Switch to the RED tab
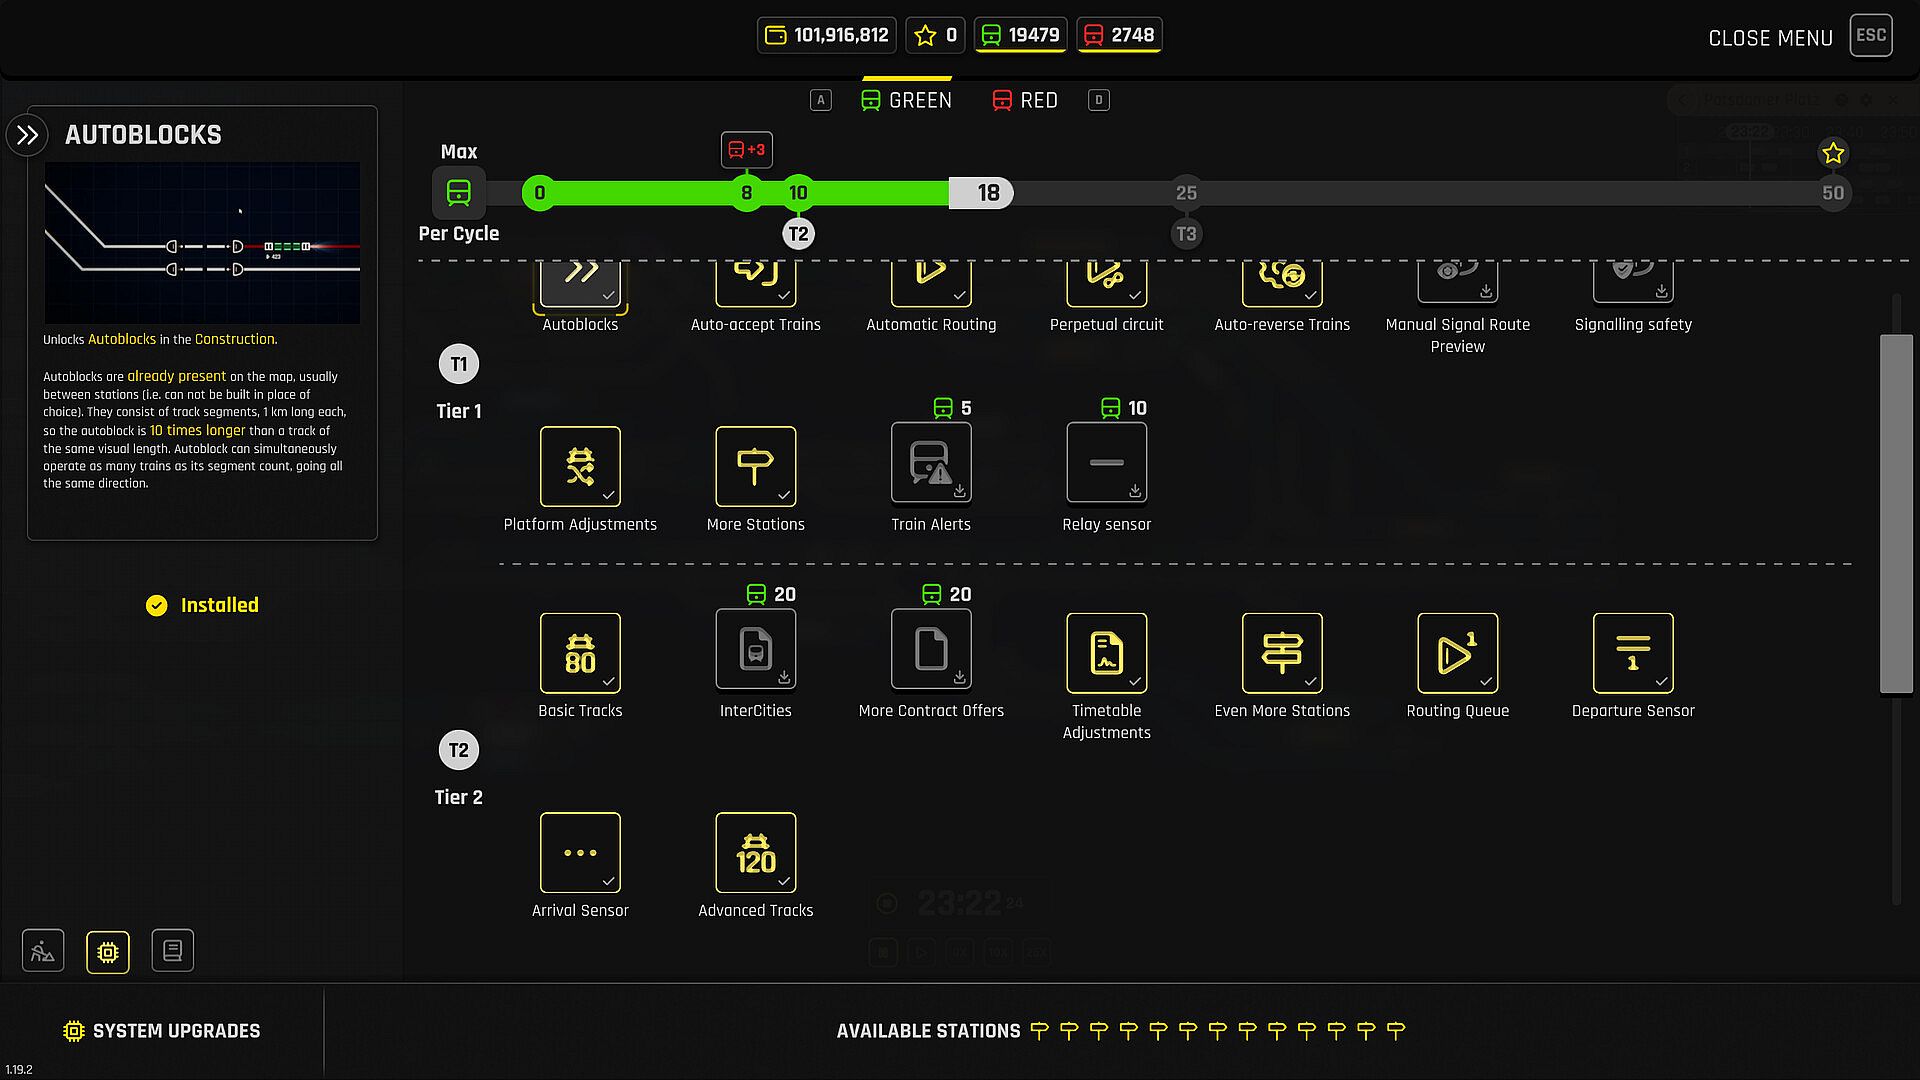Screen dimensions: 1920x1080 tap(1025, 100)
